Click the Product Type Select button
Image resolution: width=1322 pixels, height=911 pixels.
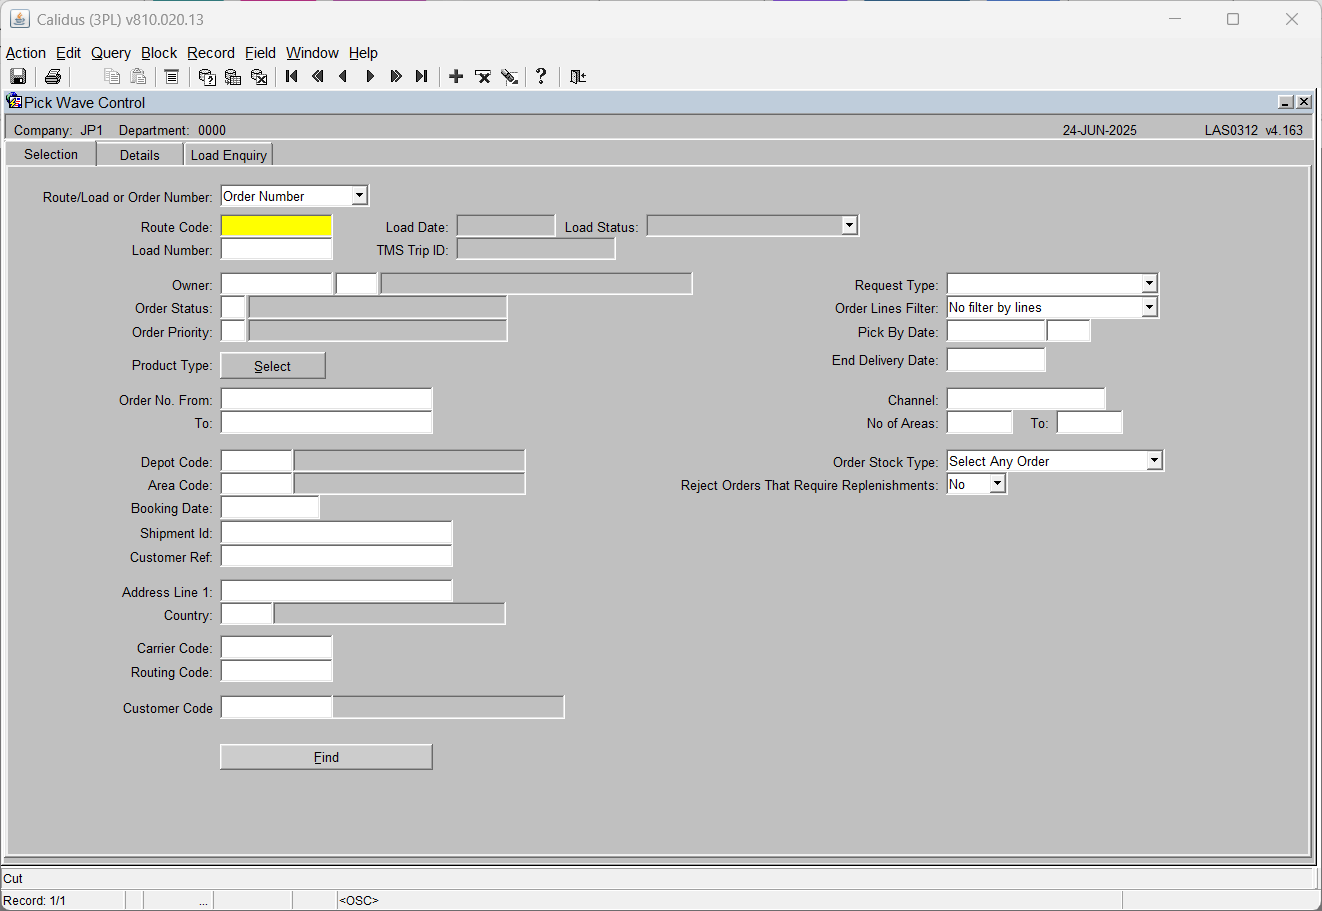[273, 366]
